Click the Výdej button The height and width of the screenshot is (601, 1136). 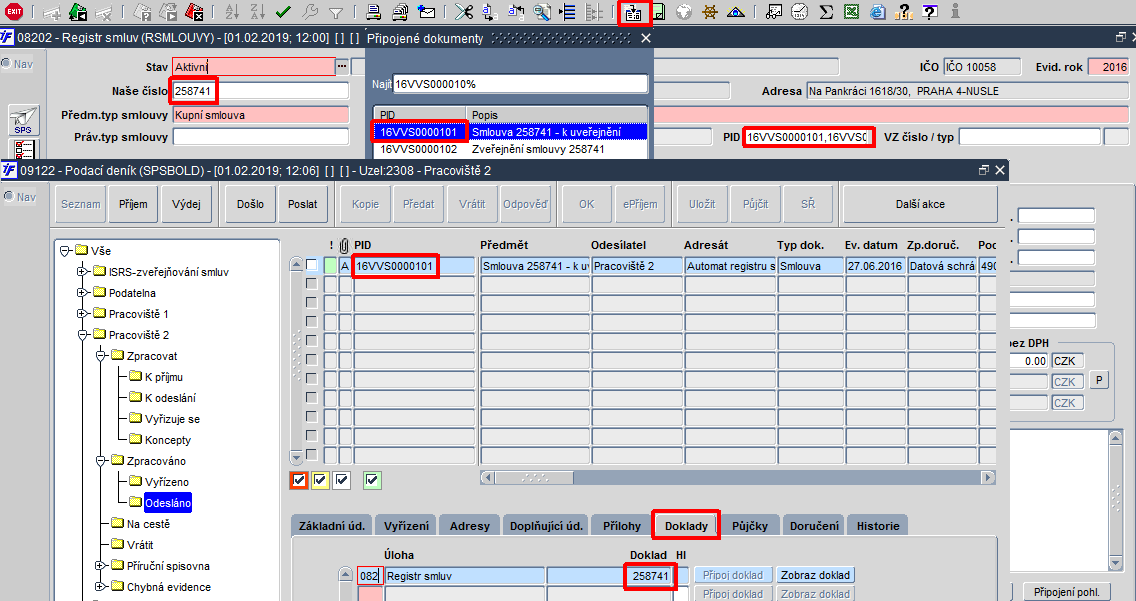point(186,204)
